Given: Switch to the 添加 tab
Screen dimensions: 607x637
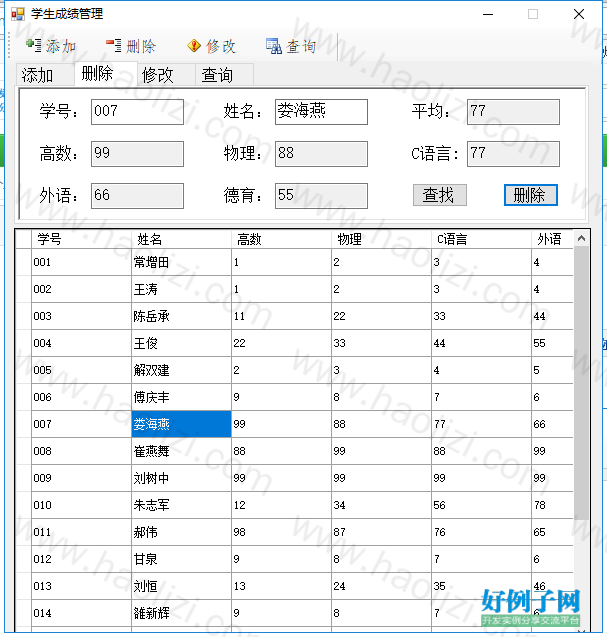Looking at the screenshot, I should (45, 75).
